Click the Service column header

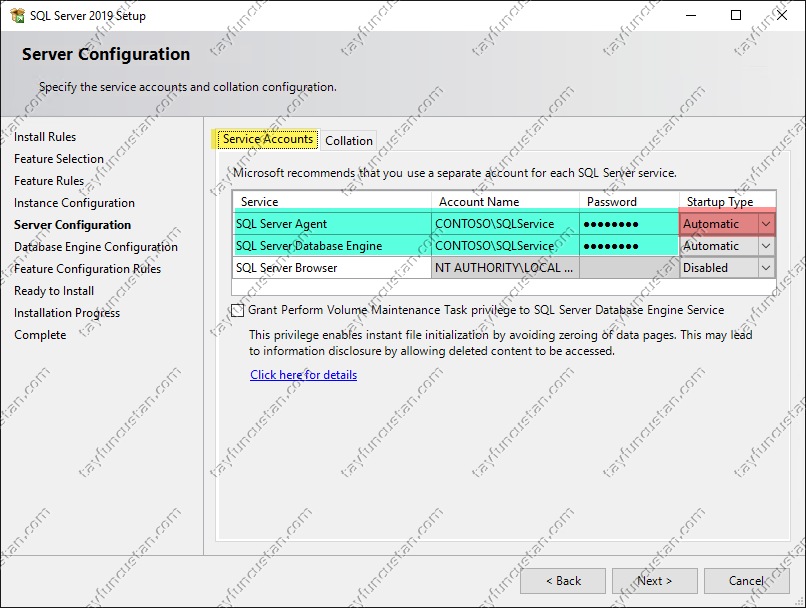coord(332,201)
